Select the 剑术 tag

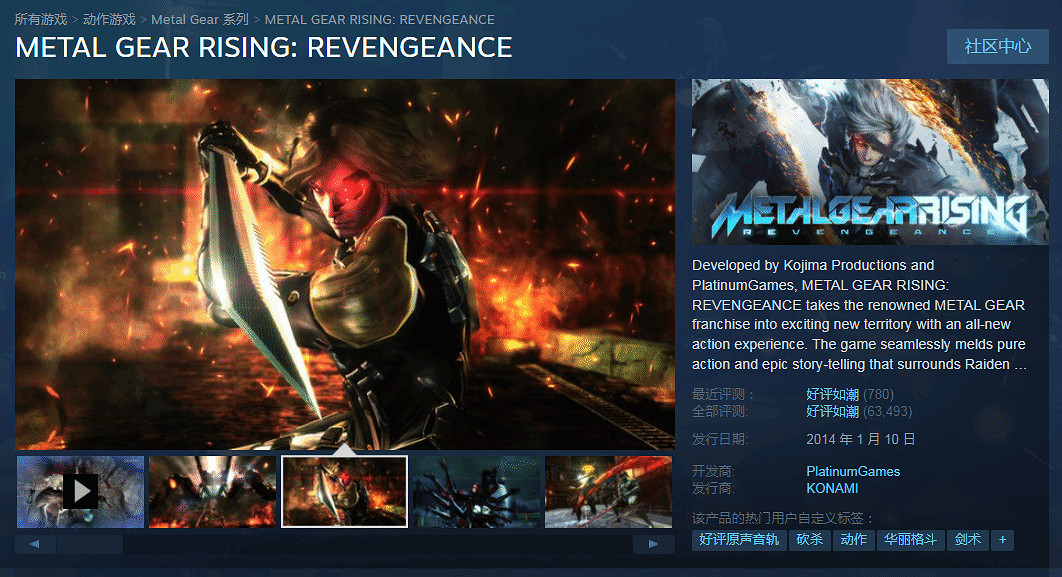pos(966,540)
